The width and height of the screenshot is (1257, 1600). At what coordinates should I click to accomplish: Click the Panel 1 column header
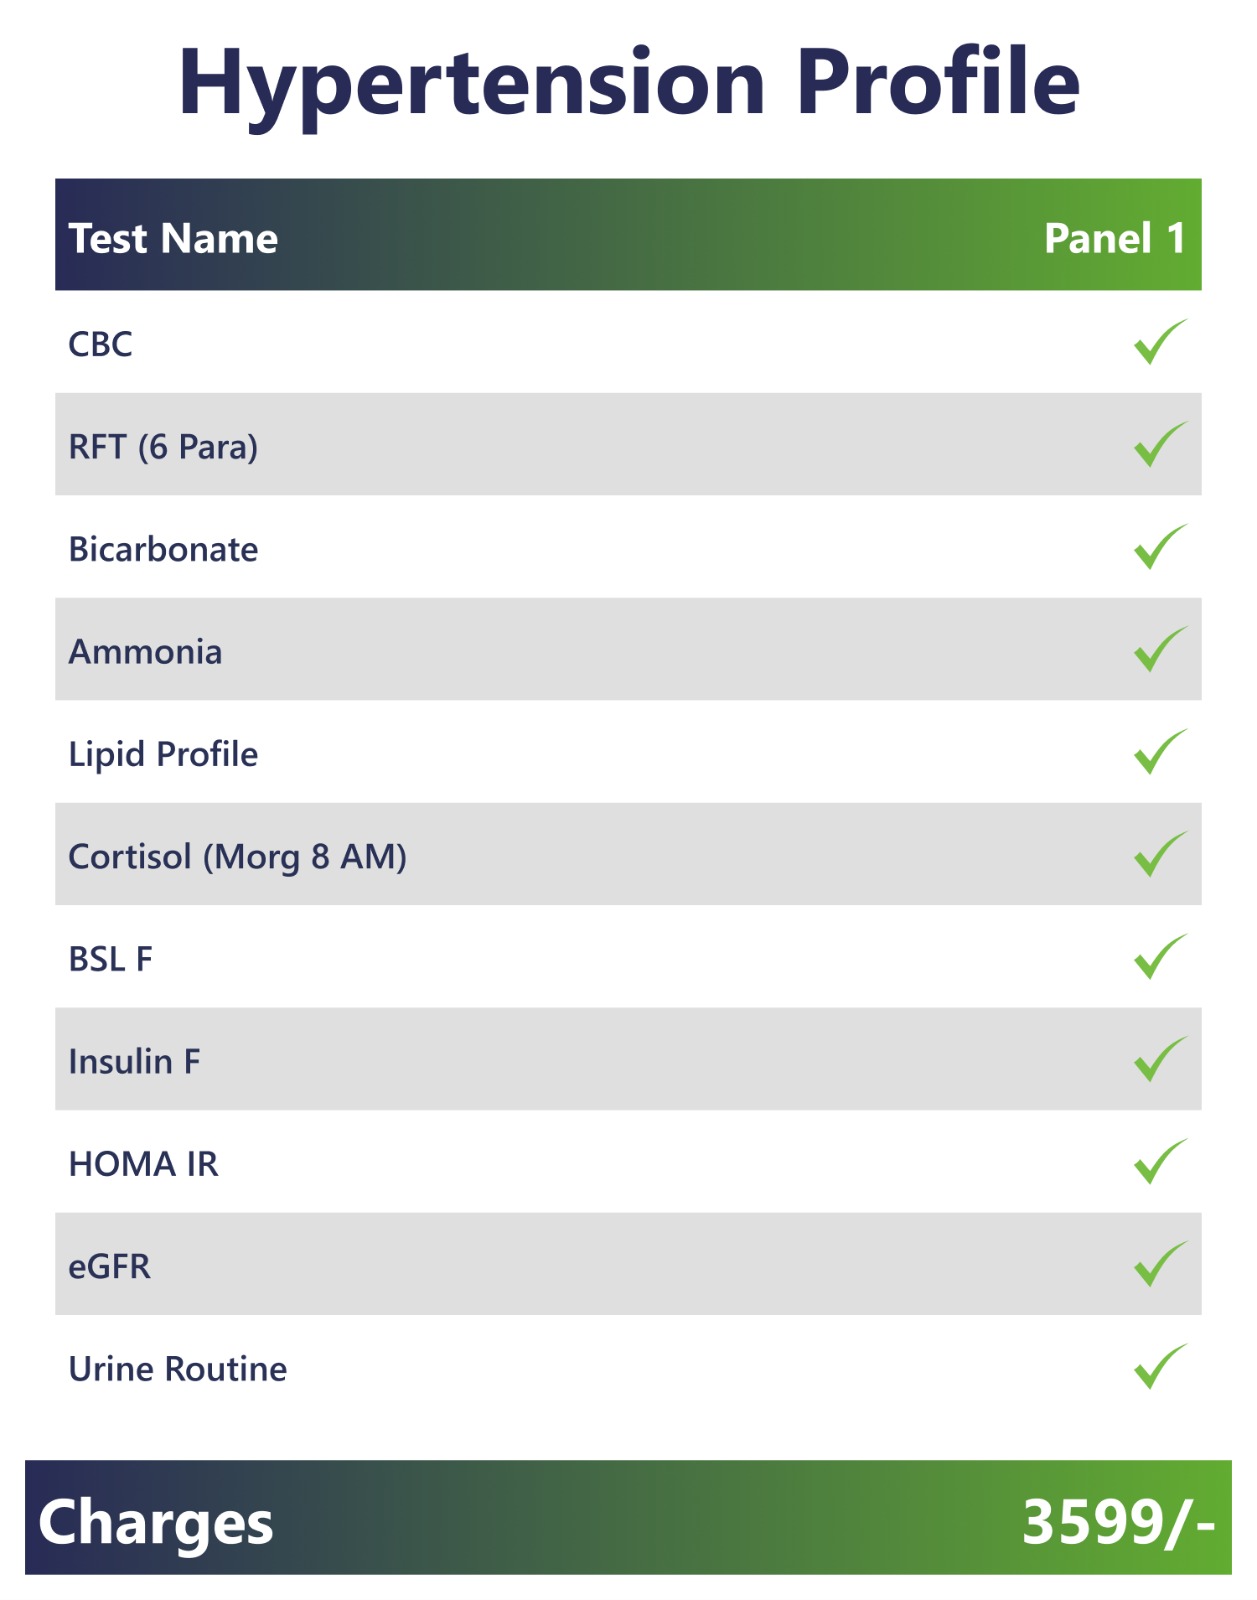pos(1115,239)
